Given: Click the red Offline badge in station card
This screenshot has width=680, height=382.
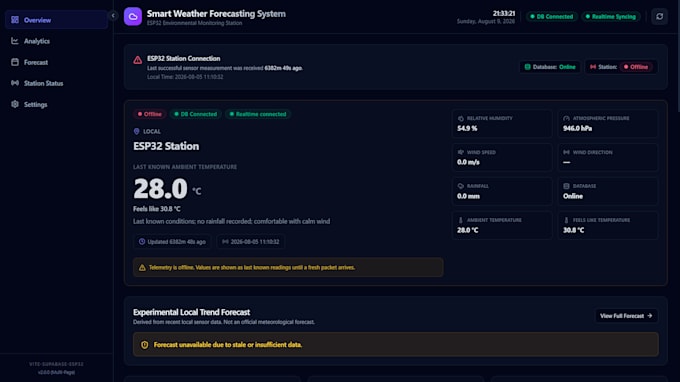Looking at the screenshot, I should pos(150,114).
